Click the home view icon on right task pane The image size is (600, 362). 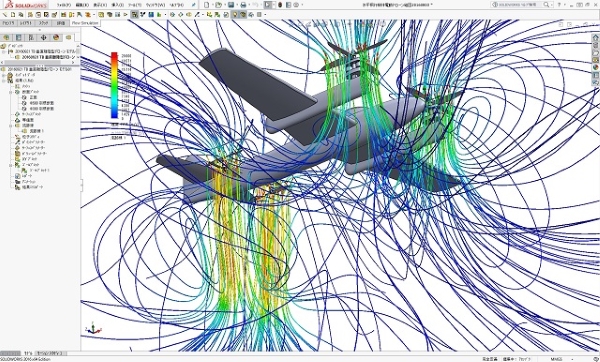(595, 38)
